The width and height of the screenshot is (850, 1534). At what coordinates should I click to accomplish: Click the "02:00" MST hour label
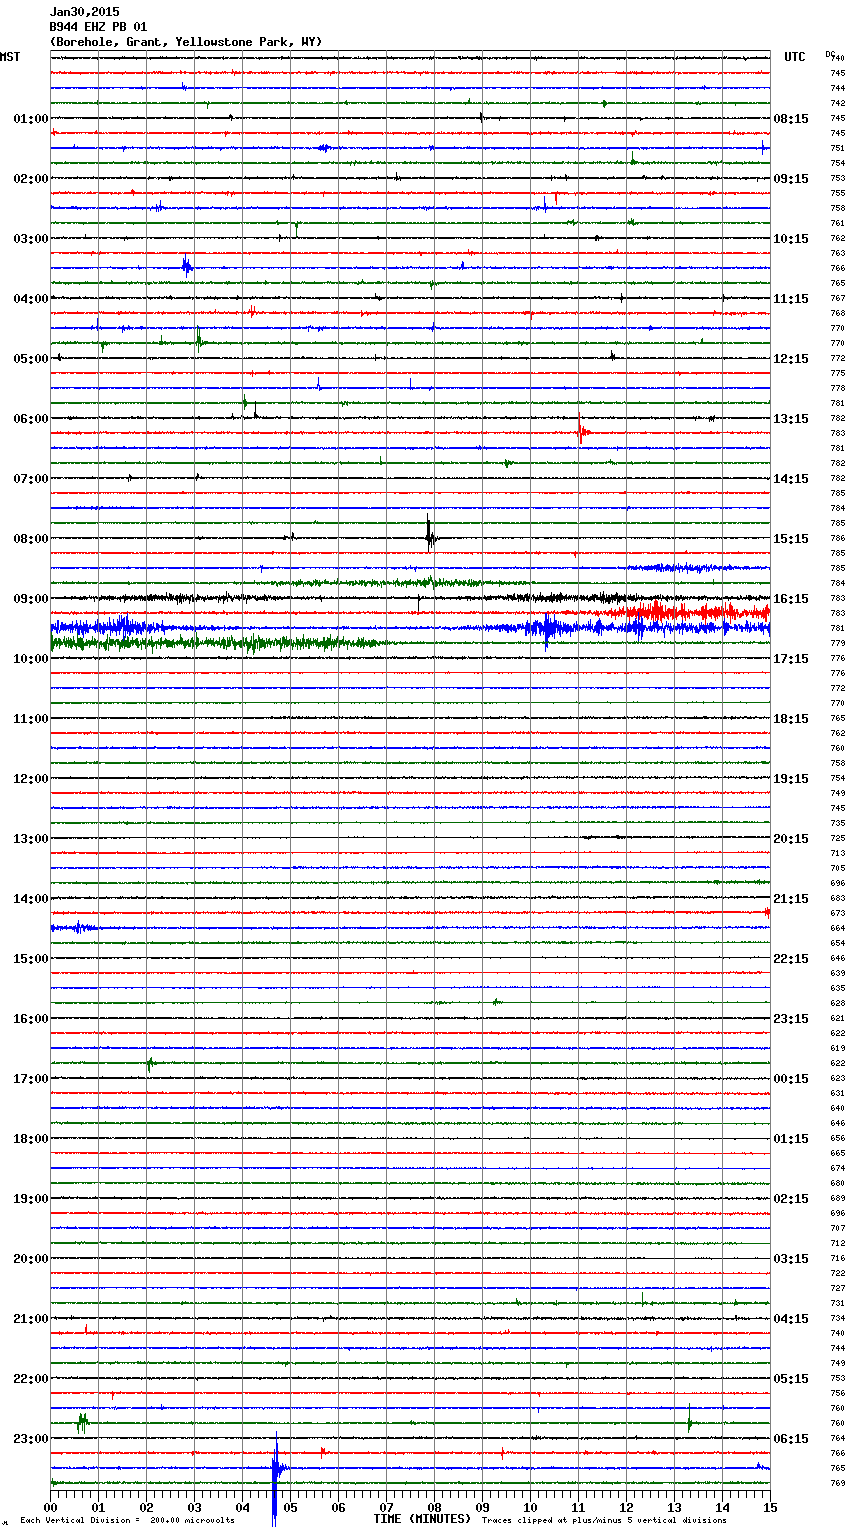tap(30, 179)
